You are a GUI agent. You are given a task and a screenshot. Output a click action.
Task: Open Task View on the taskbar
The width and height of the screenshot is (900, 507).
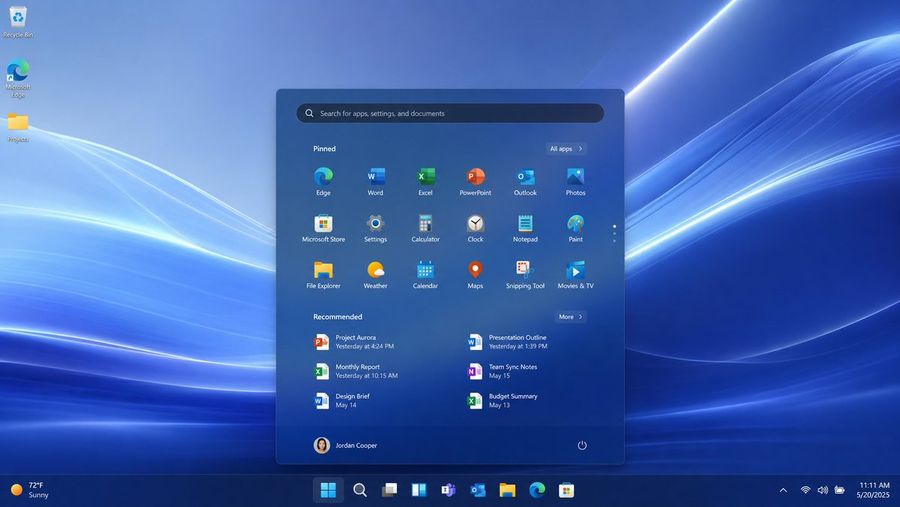point(389,490)
